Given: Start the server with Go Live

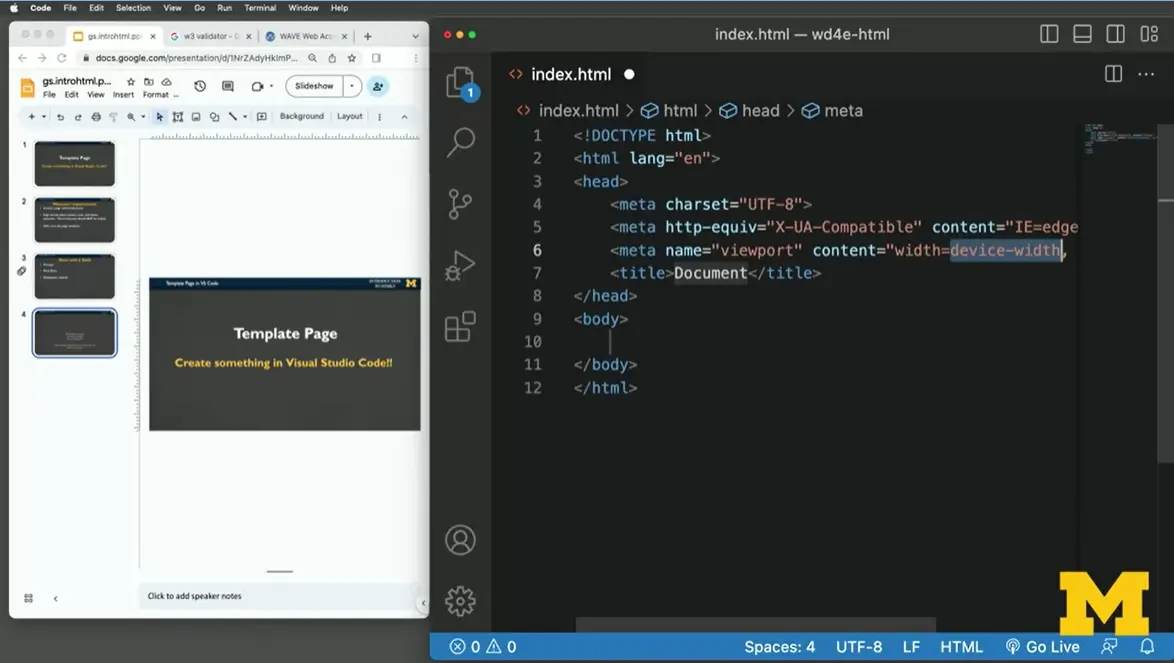Looking at the screenshot, I should pyautogui.click(x=1042, y=646).
